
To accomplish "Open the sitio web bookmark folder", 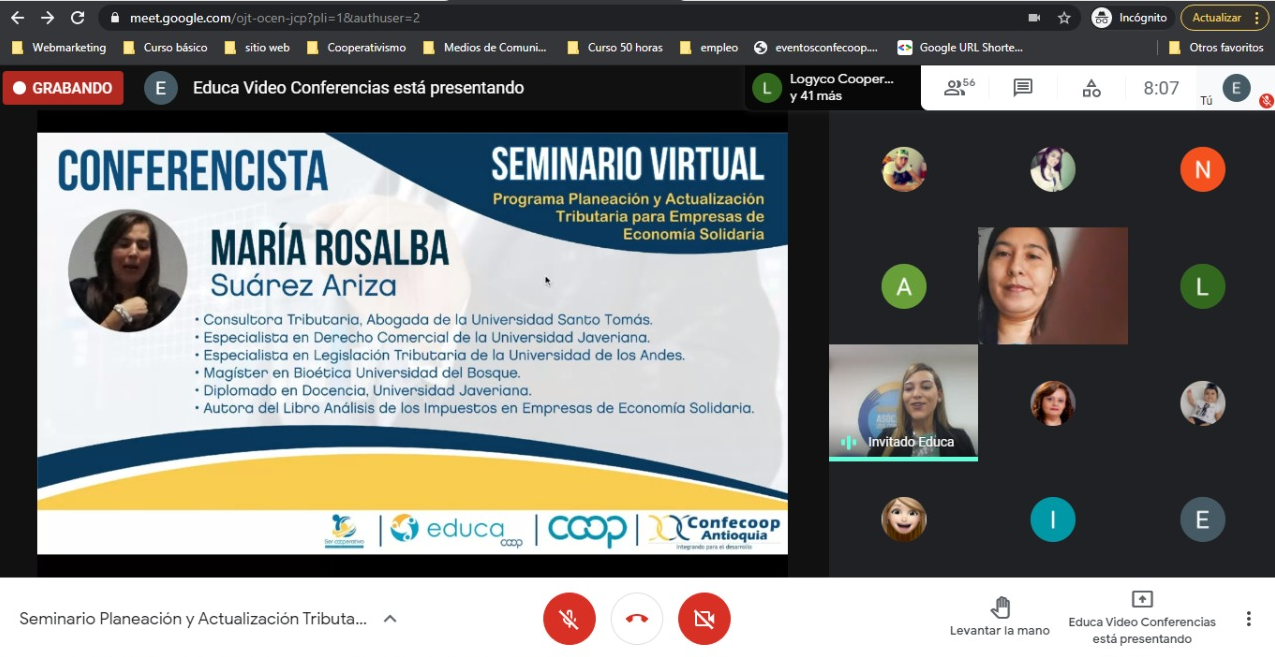I will (257, 47).
